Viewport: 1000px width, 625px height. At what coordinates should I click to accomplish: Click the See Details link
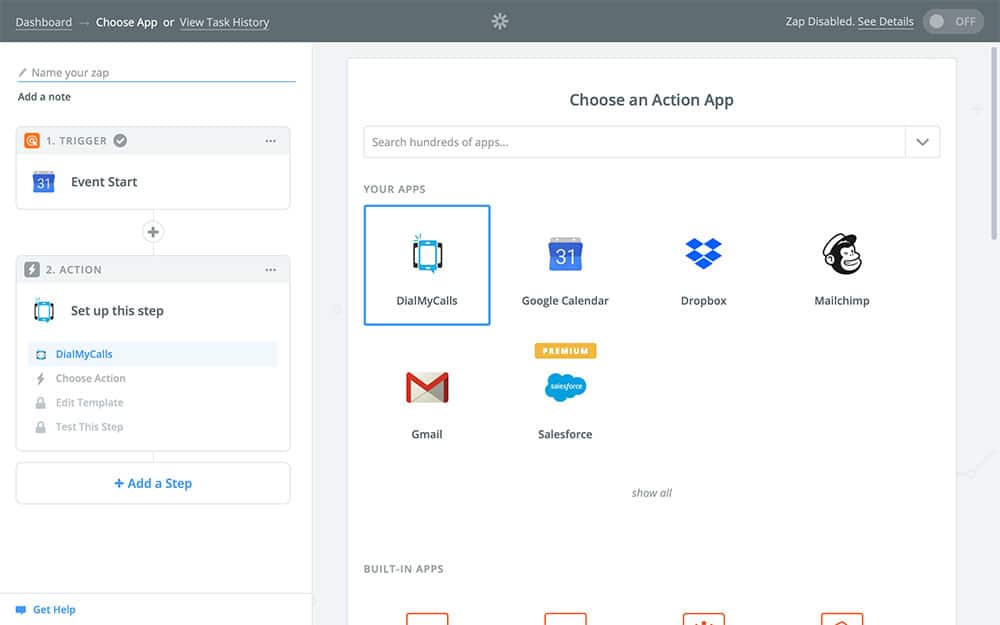(x=885, y=22)
